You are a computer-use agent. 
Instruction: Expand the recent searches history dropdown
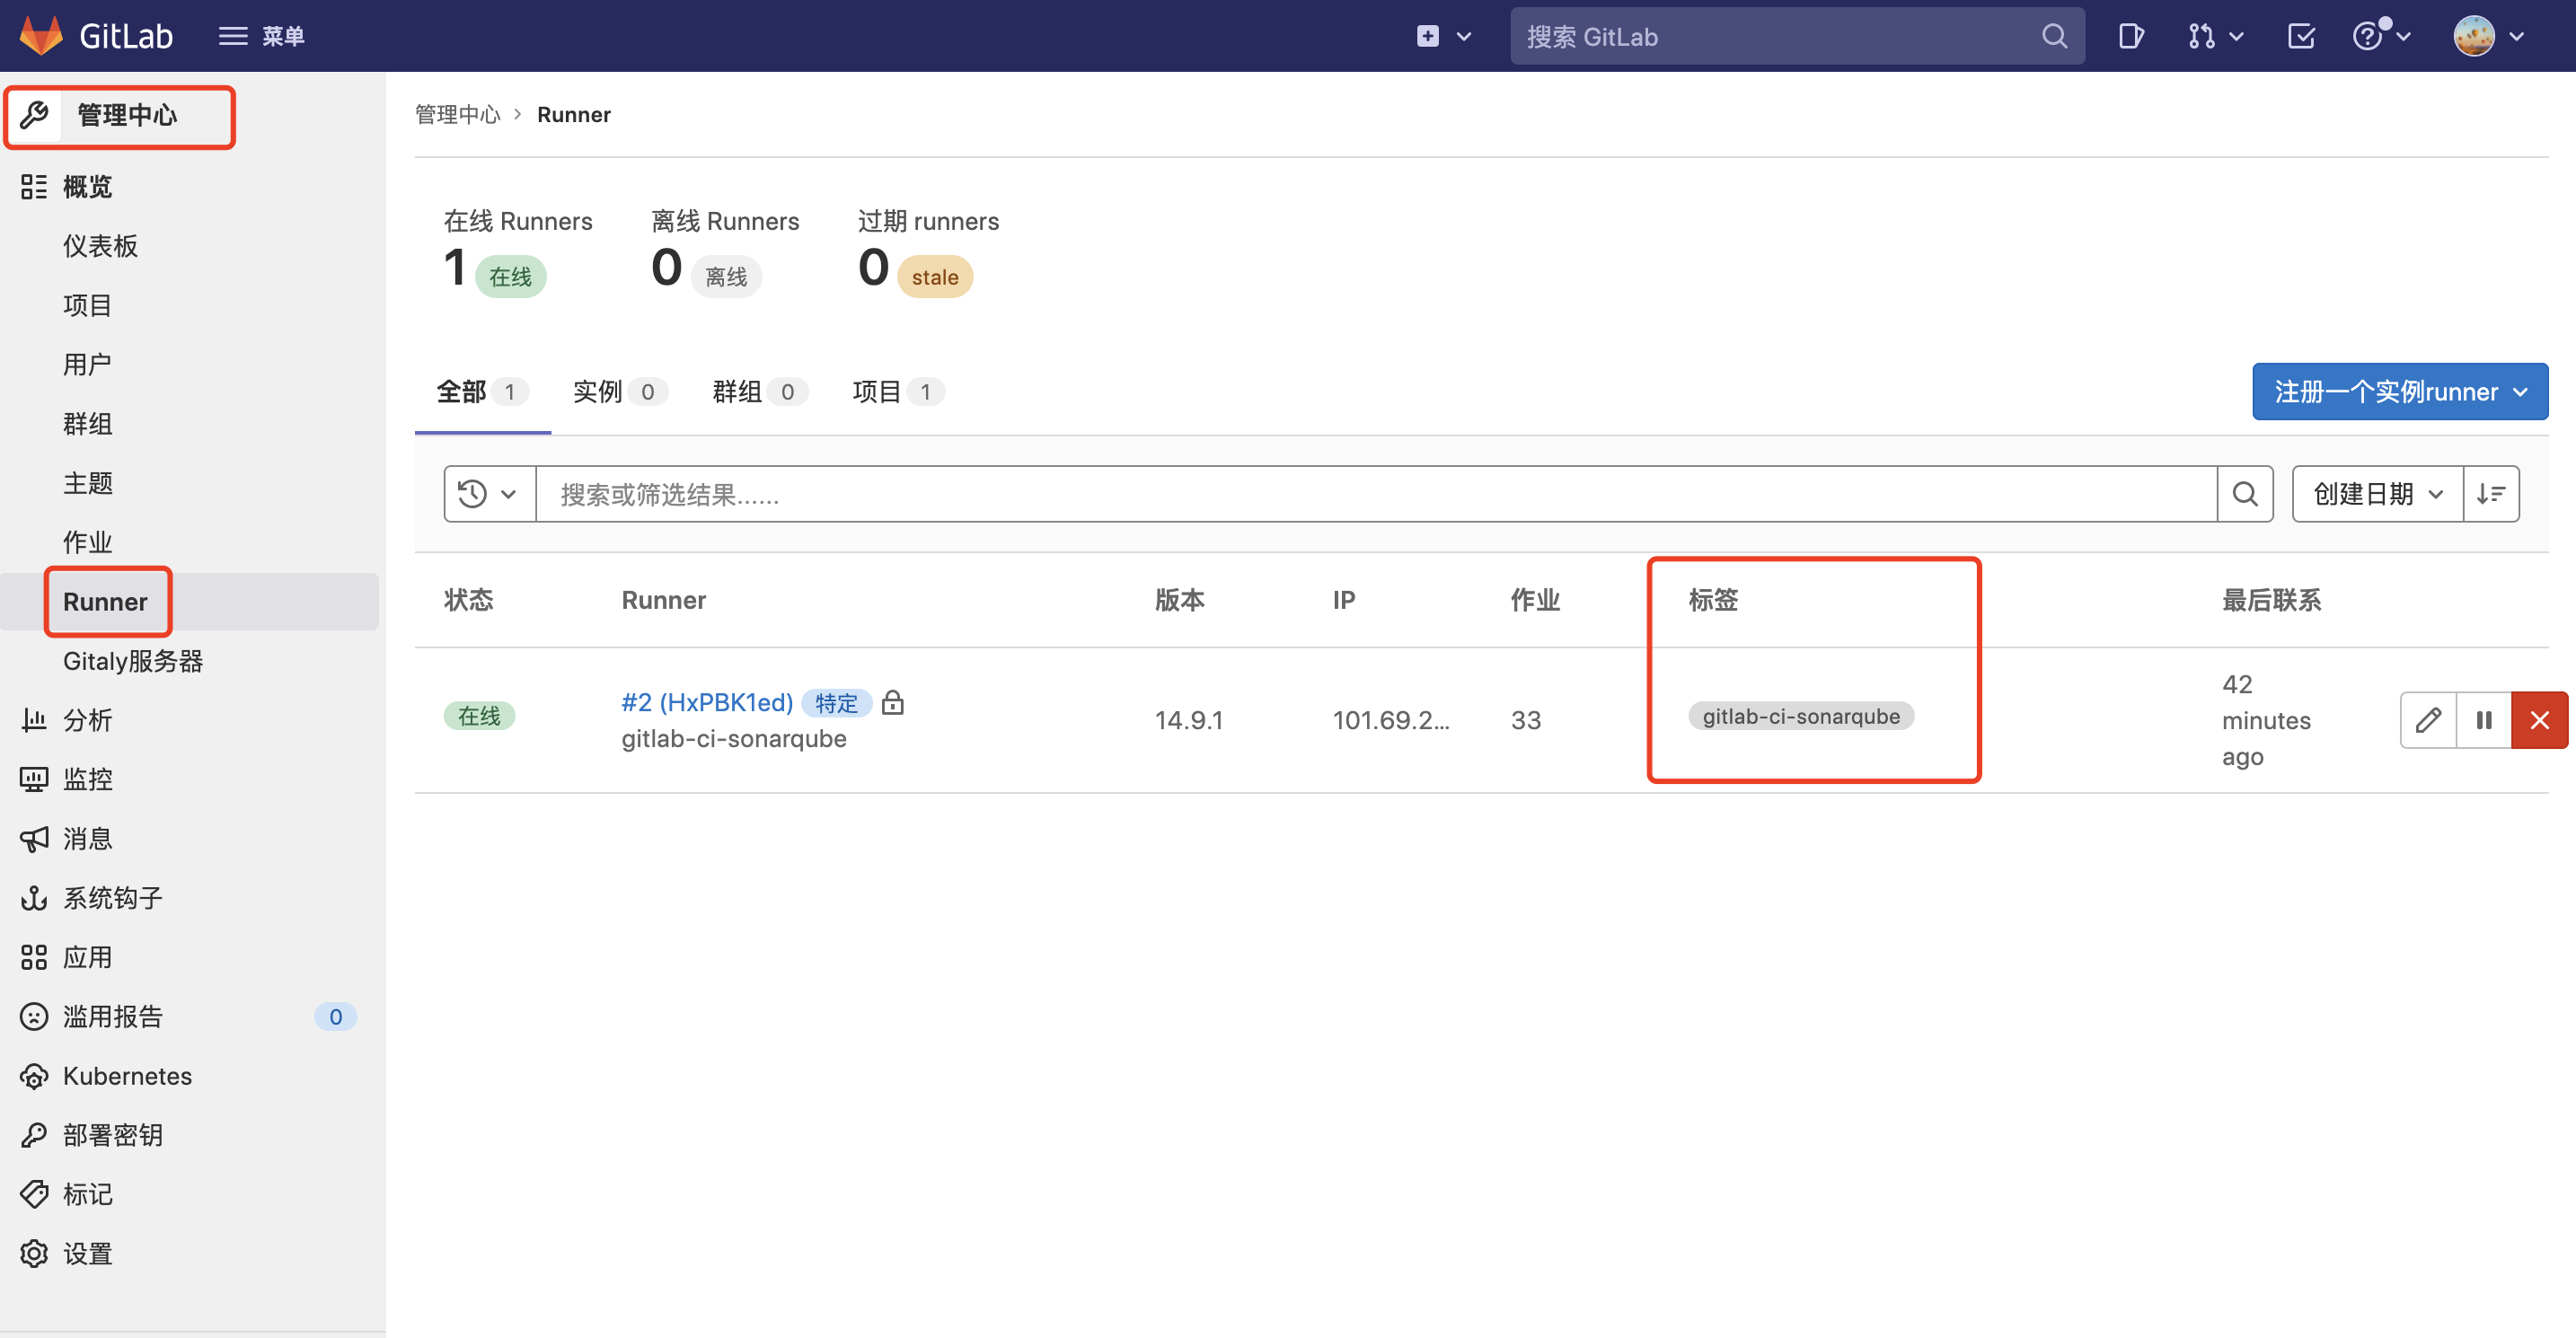[x=488, y=494]
